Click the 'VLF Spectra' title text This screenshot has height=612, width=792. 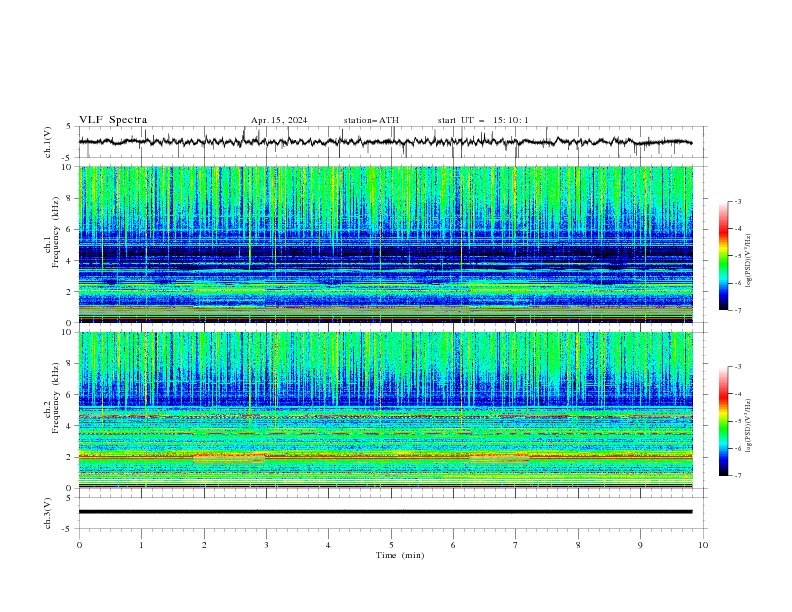pyautogui.click(x=113, y=120)
